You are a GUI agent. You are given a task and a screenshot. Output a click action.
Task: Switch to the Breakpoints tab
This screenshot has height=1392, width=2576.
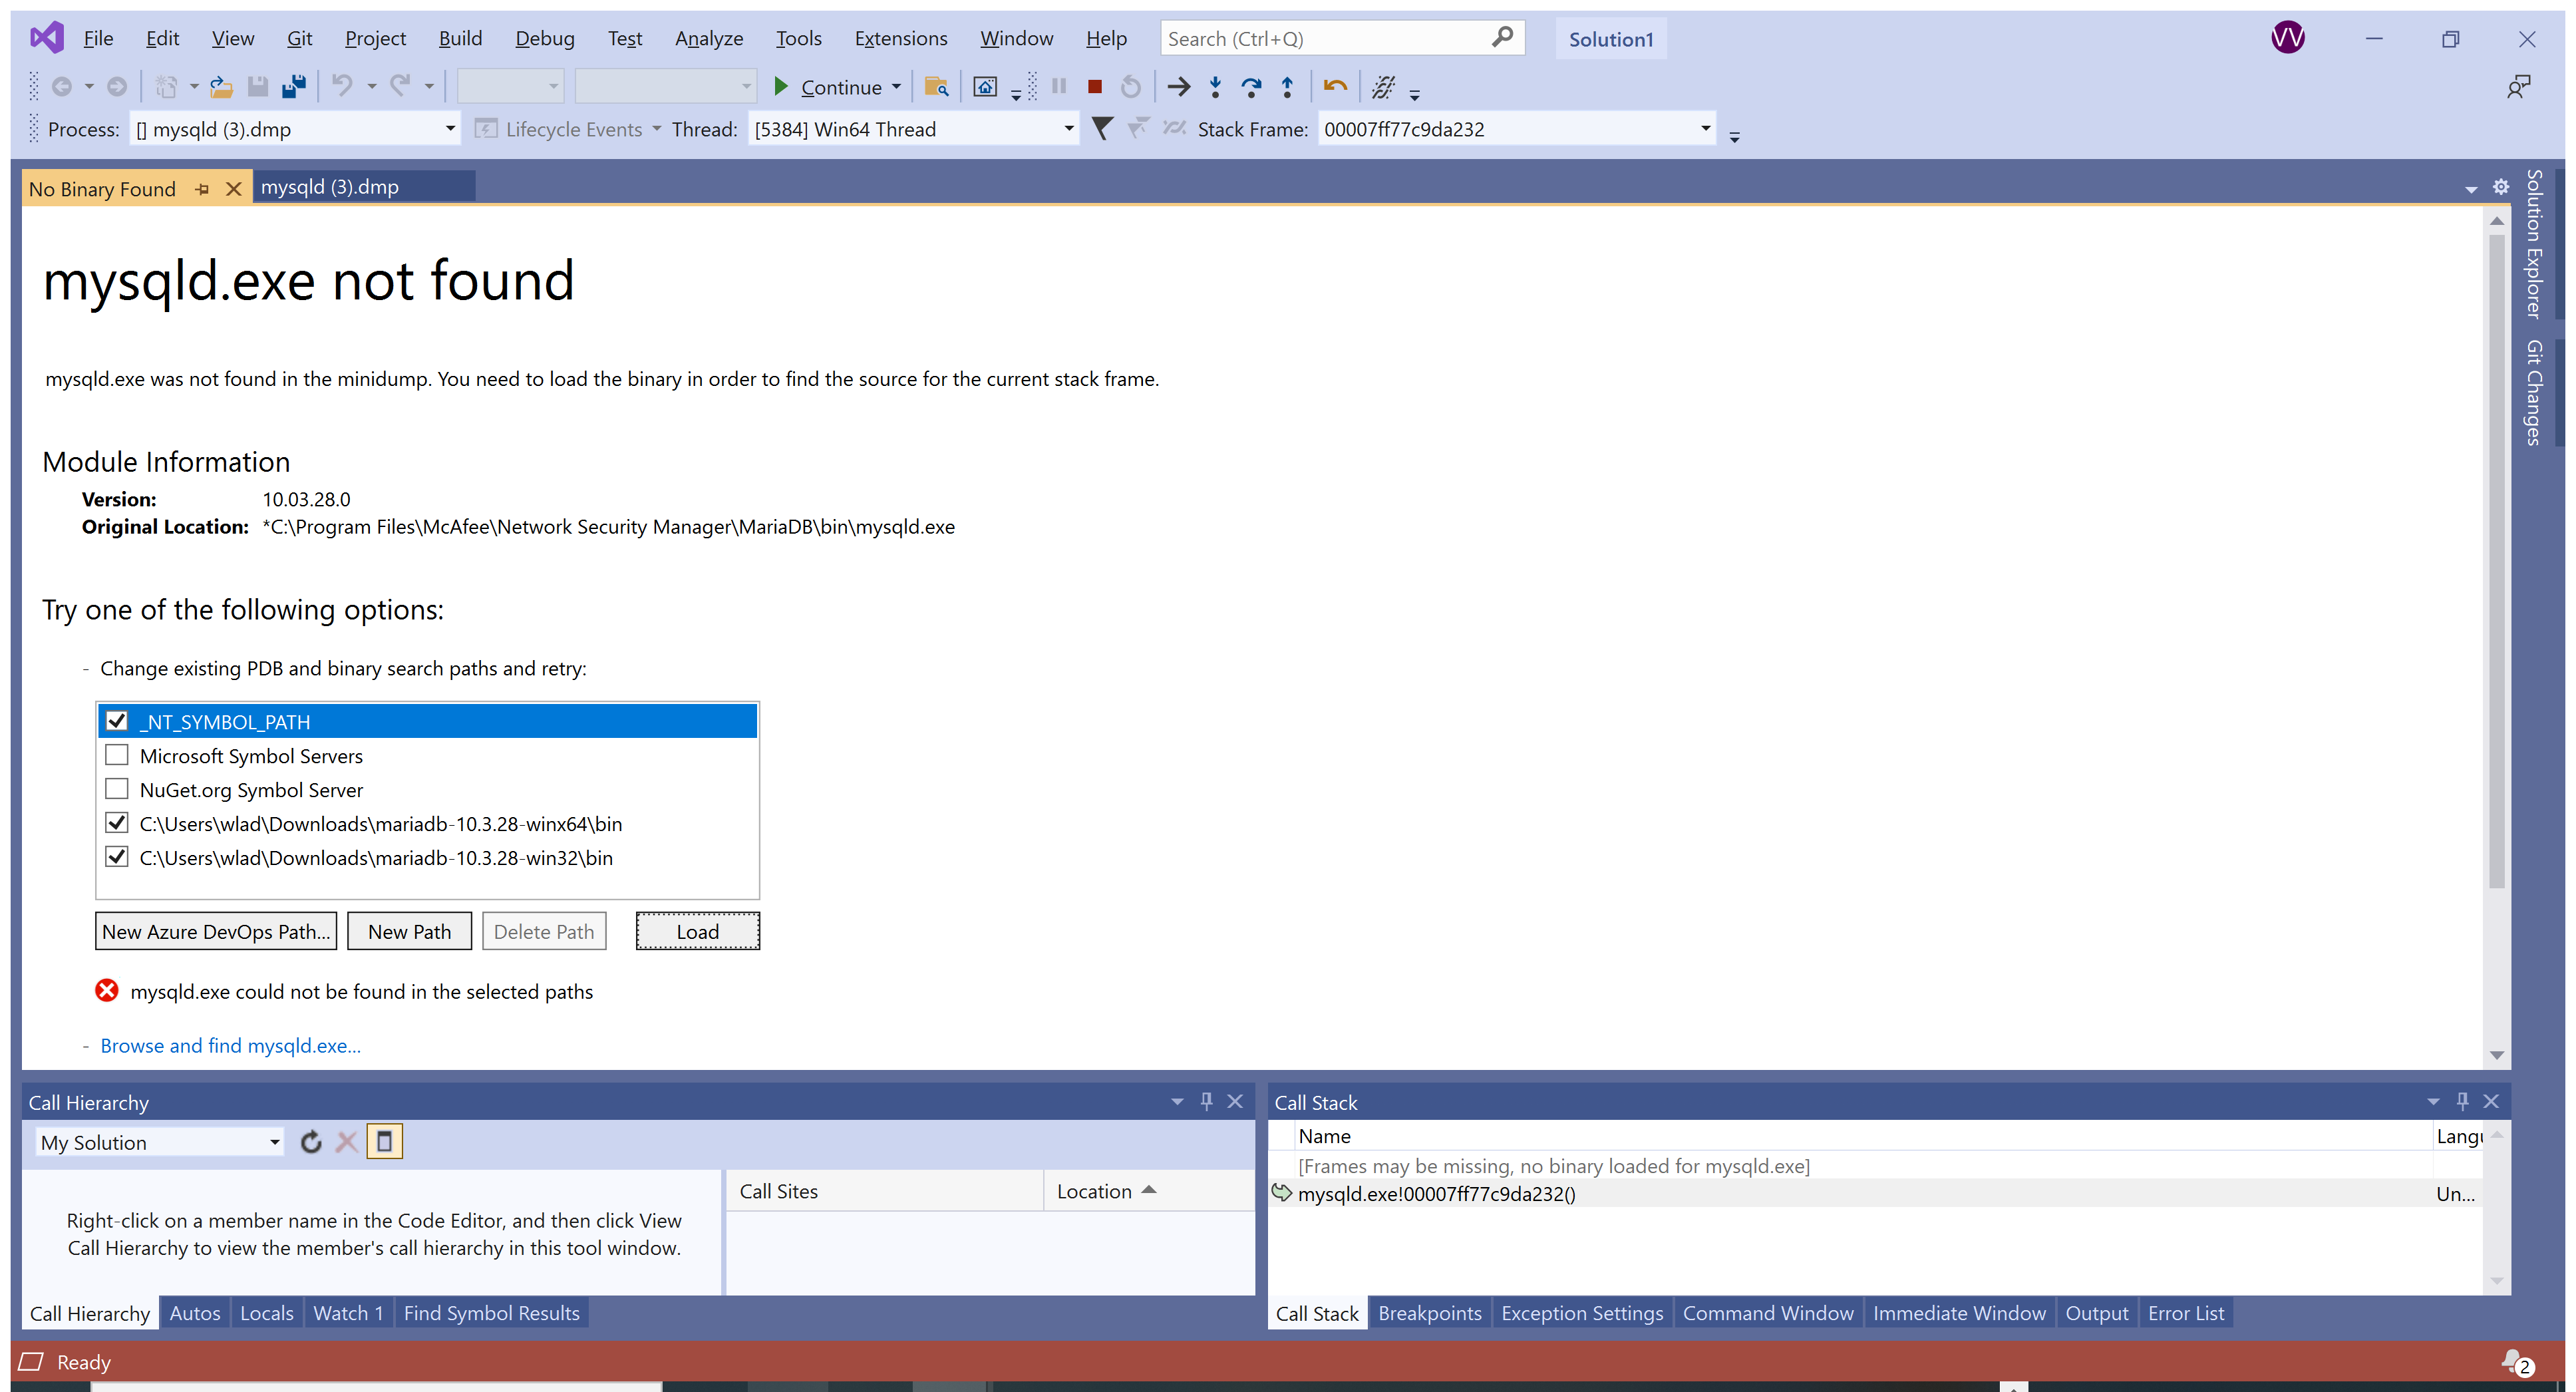(1429, 1313)
